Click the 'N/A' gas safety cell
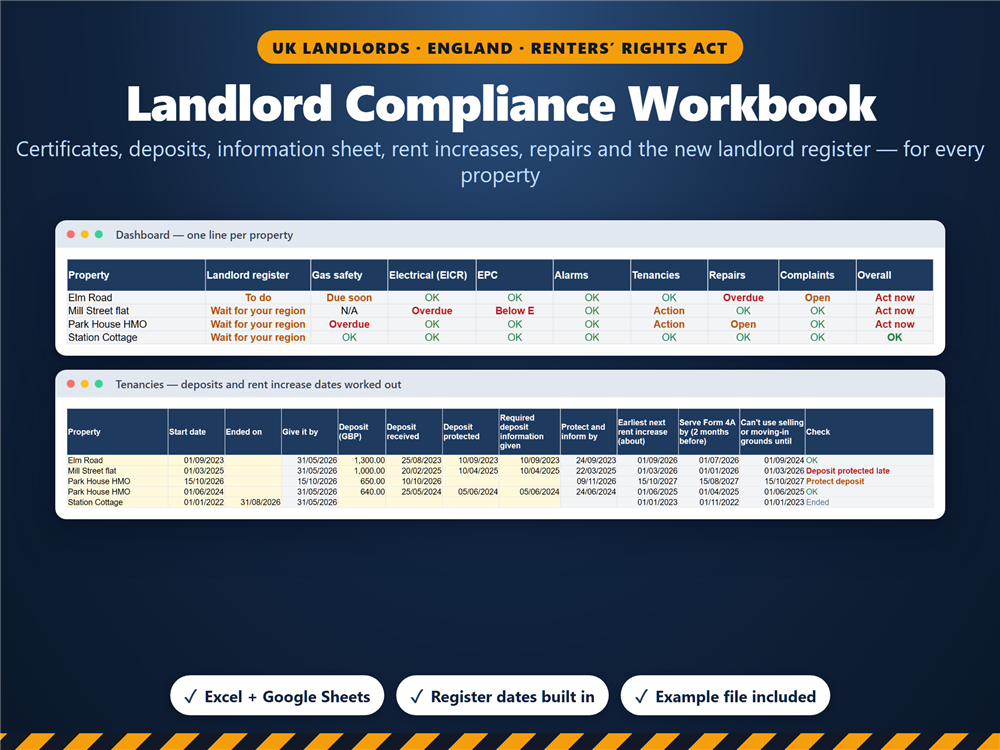Image resolution: width=1000 pixels, height=750 pixels. 349,311
